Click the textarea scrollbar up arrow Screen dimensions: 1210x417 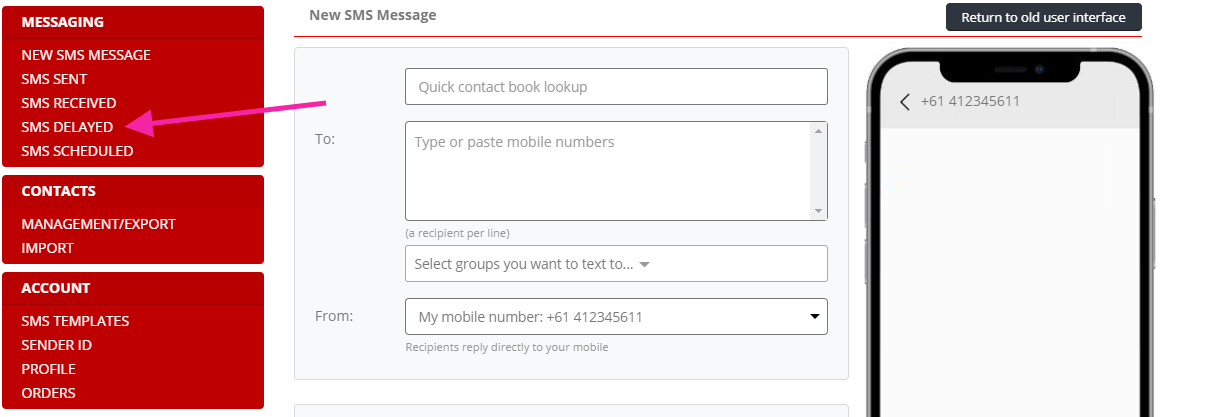pyautogui.click(x=819, y=131)
